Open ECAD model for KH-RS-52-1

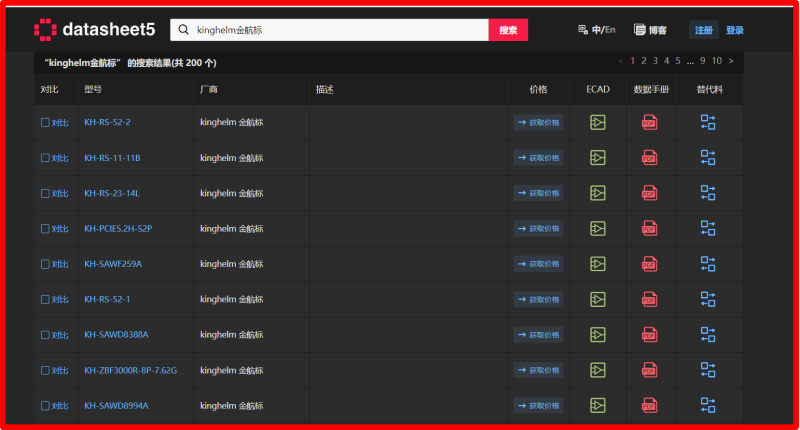click(x=597, y=299)
